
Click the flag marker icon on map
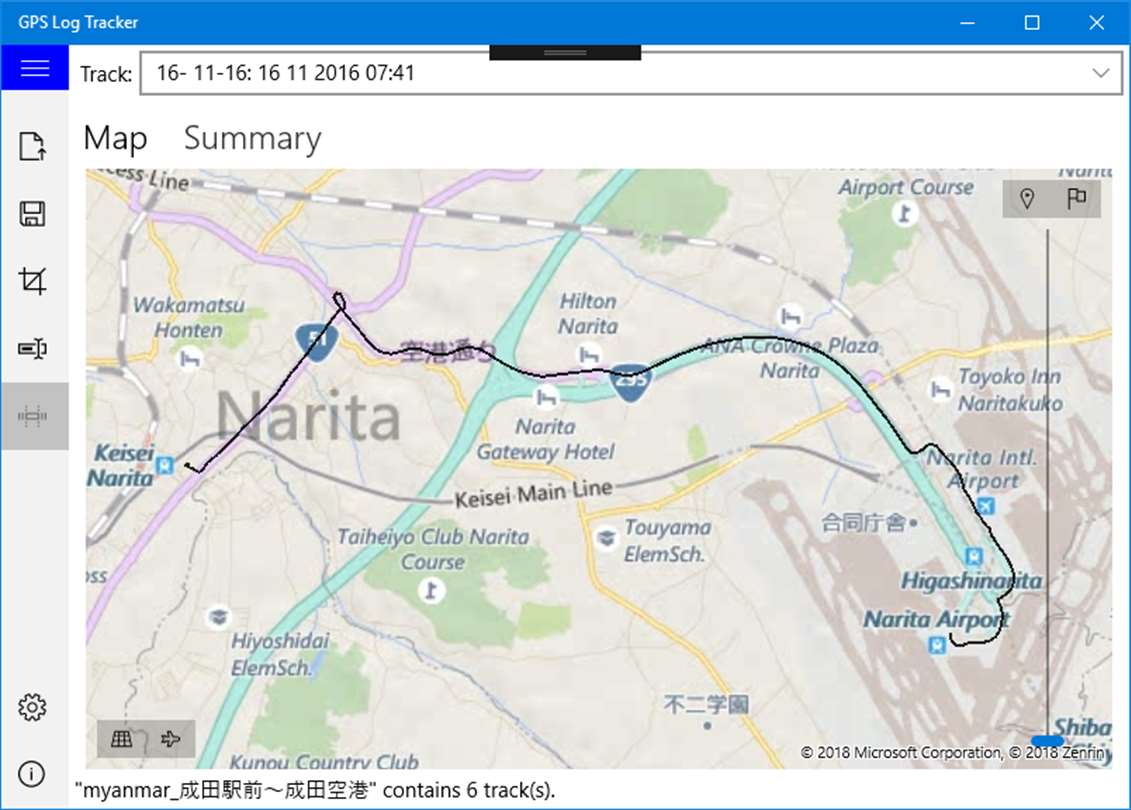[x=1076, y=198]
